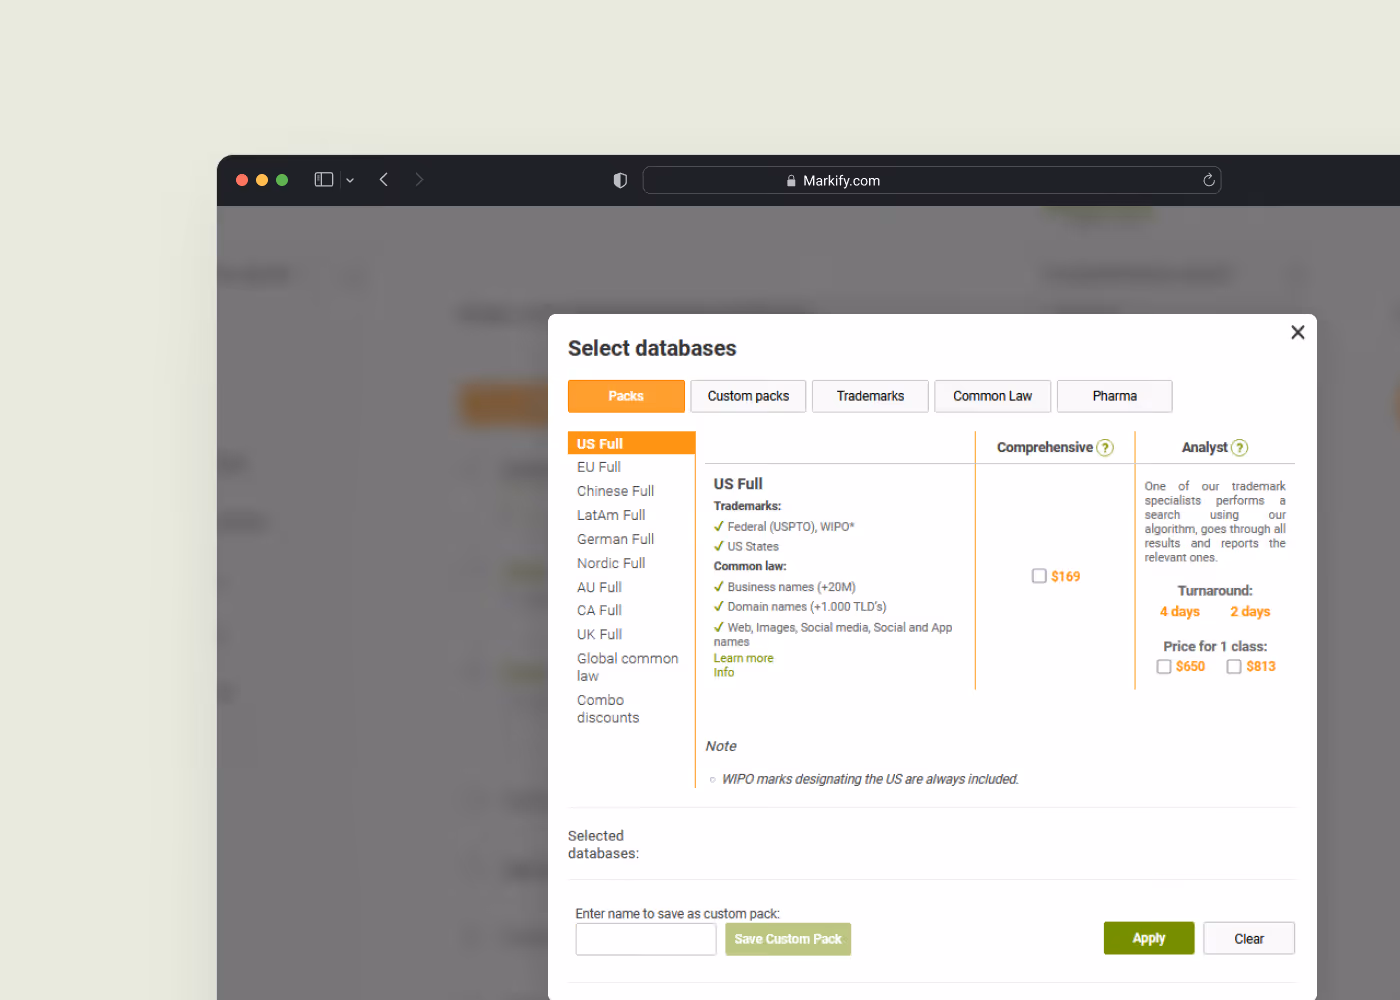Reload the Markify.com page
The height and width of the screenshot is (1000, 1400).
click(1209, 180)
